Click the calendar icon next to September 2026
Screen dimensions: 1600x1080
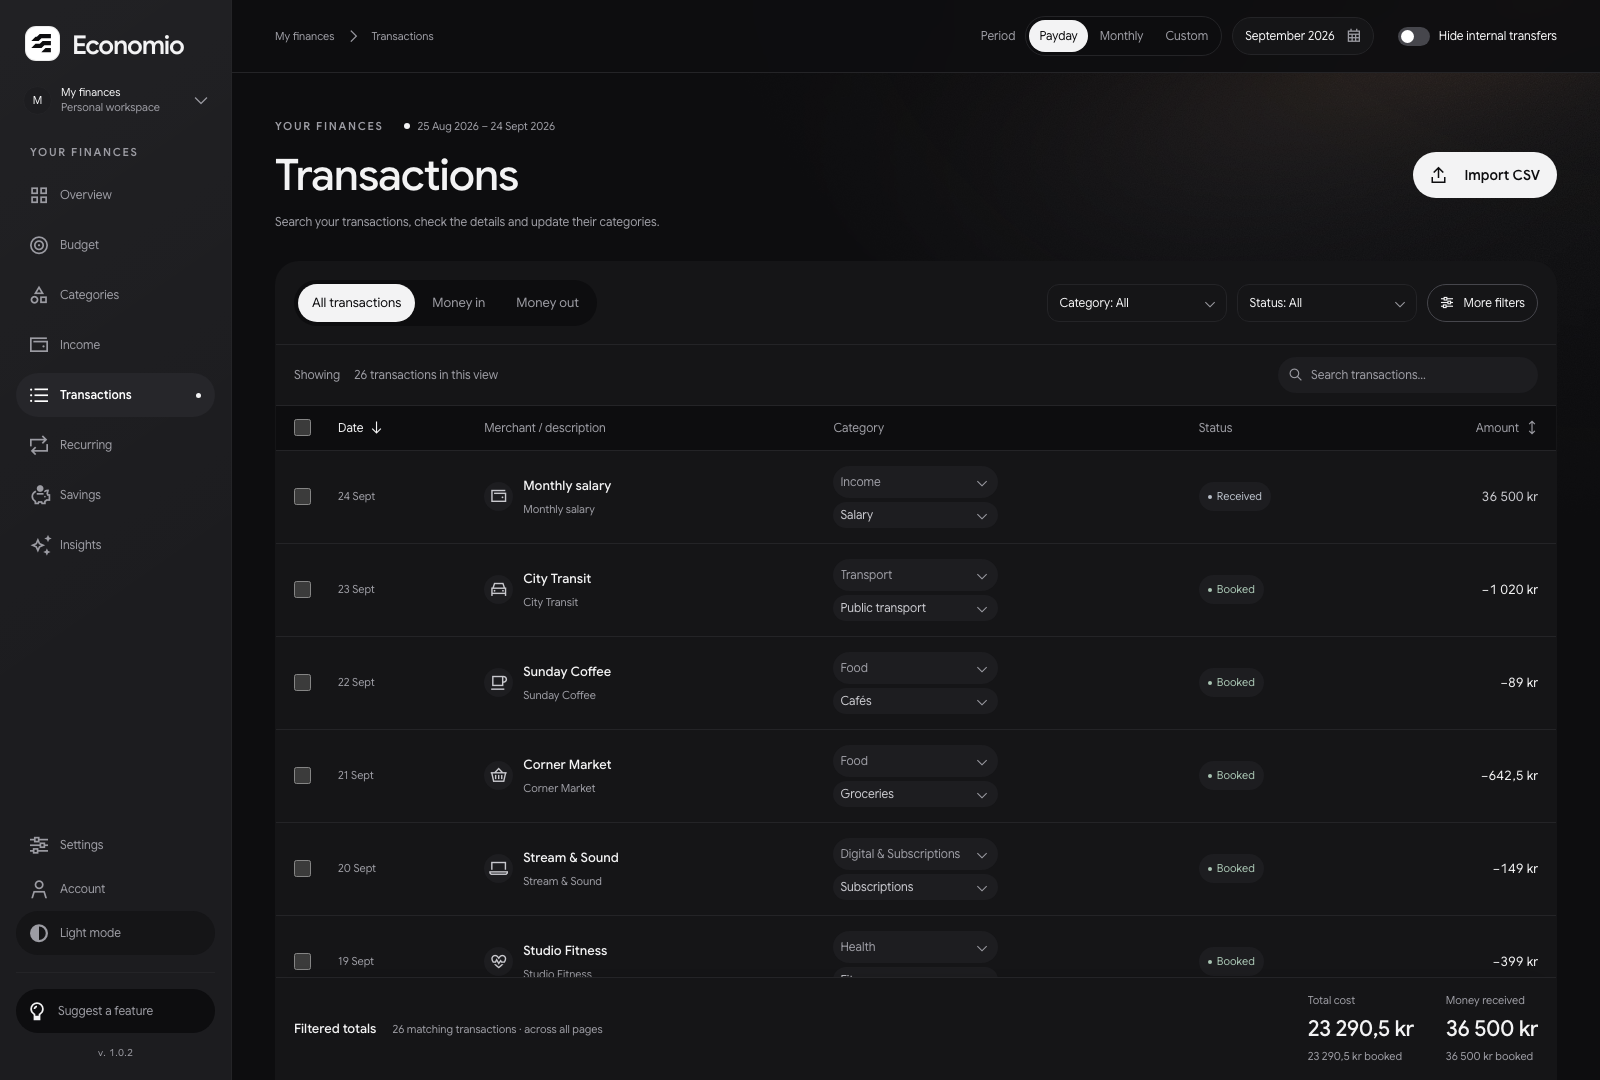(x=1354, y=36)
